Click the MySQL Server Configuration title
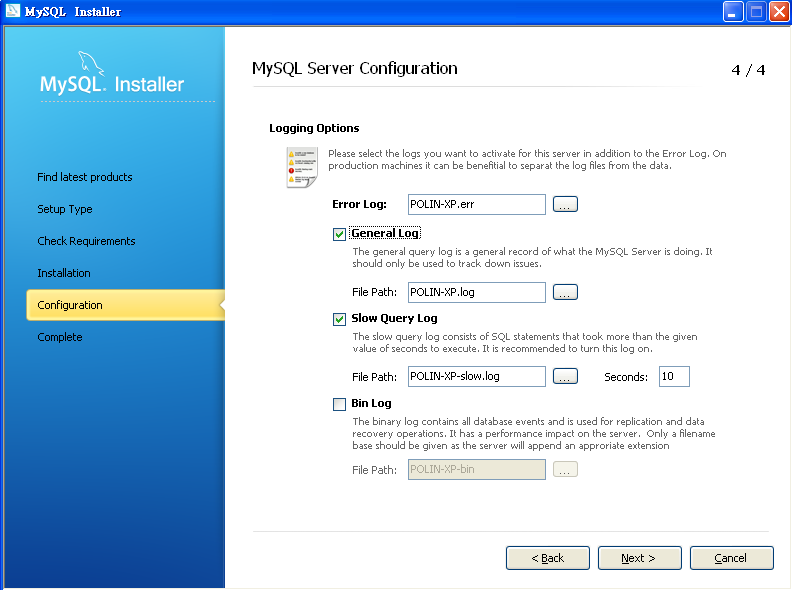This screenshot has width=792, height=590. click(355, 68)
